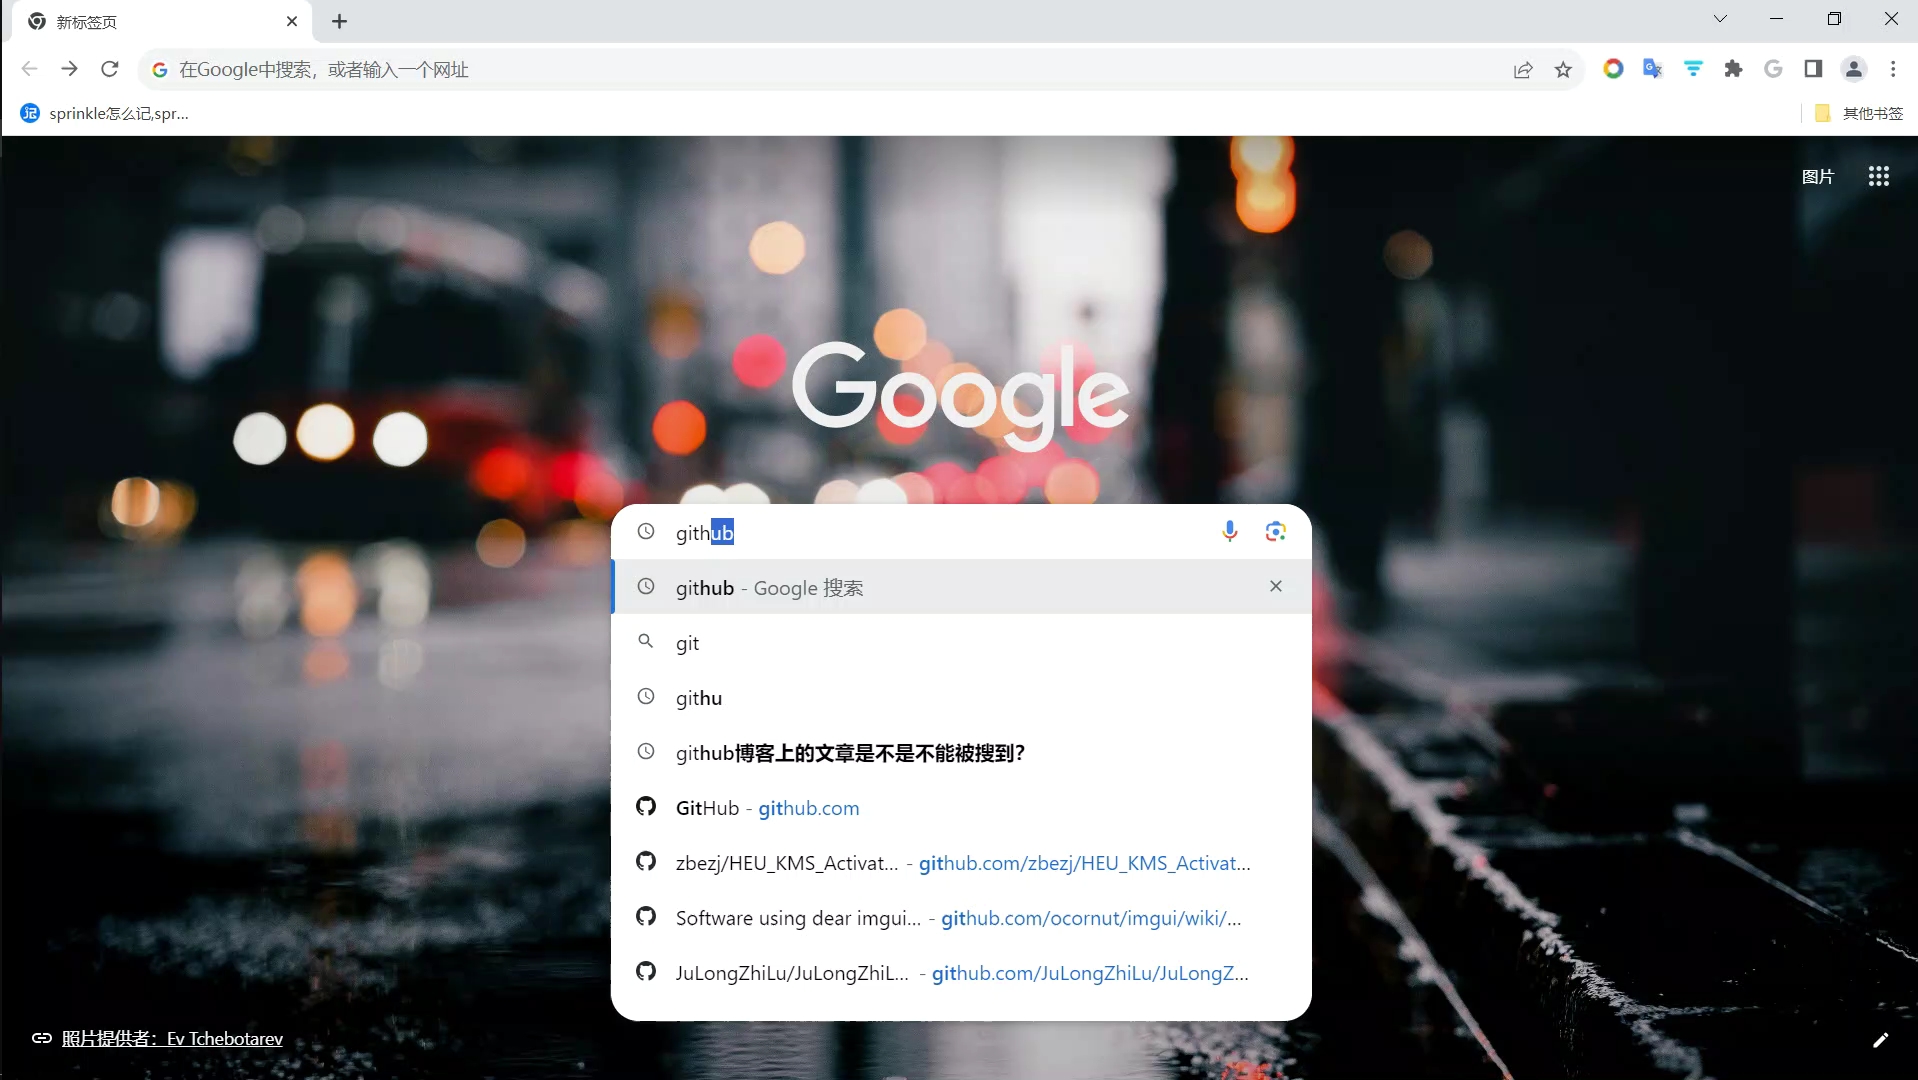Open the user profile avatar
1918x1080 pixels.
click(1853, 69)
